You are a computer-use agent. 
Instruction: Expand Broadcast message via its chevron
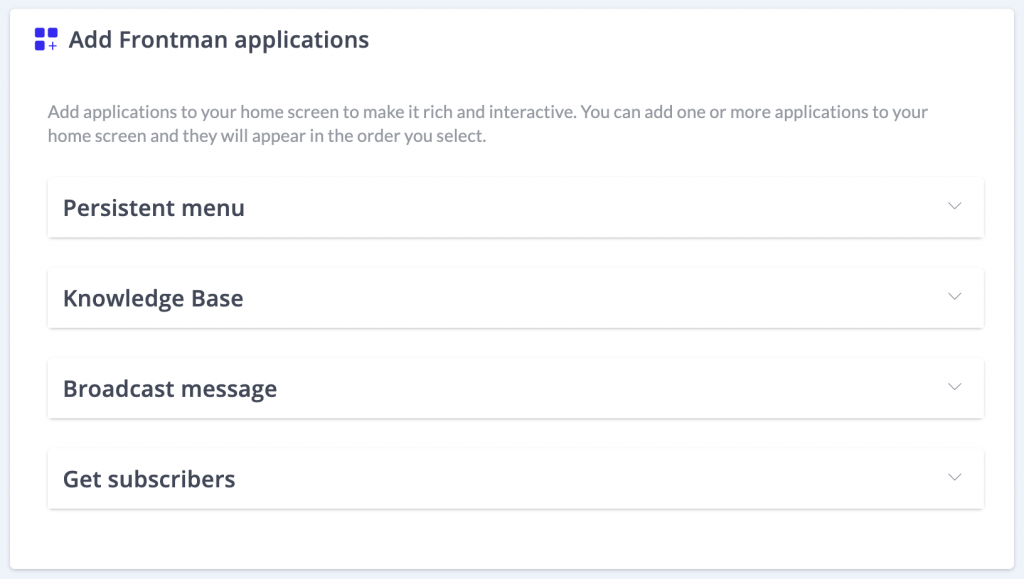[954, 387]
